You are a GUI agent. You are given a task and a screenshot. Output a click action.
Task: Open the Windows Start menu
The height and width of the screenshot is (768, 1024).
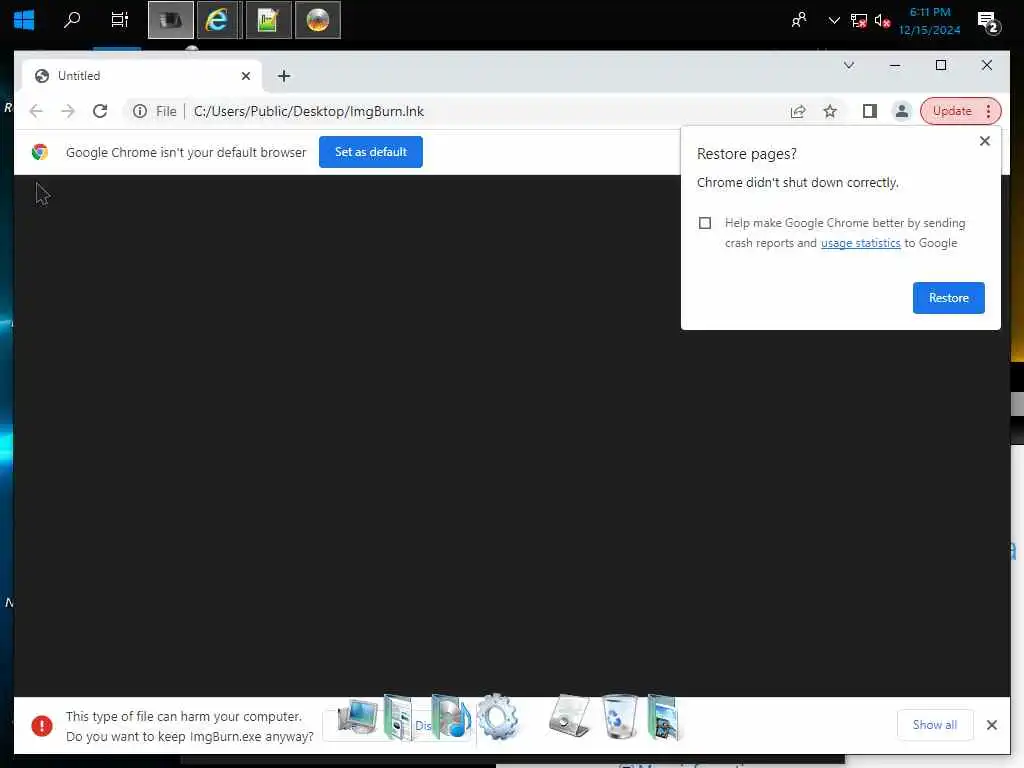[24, 20]
